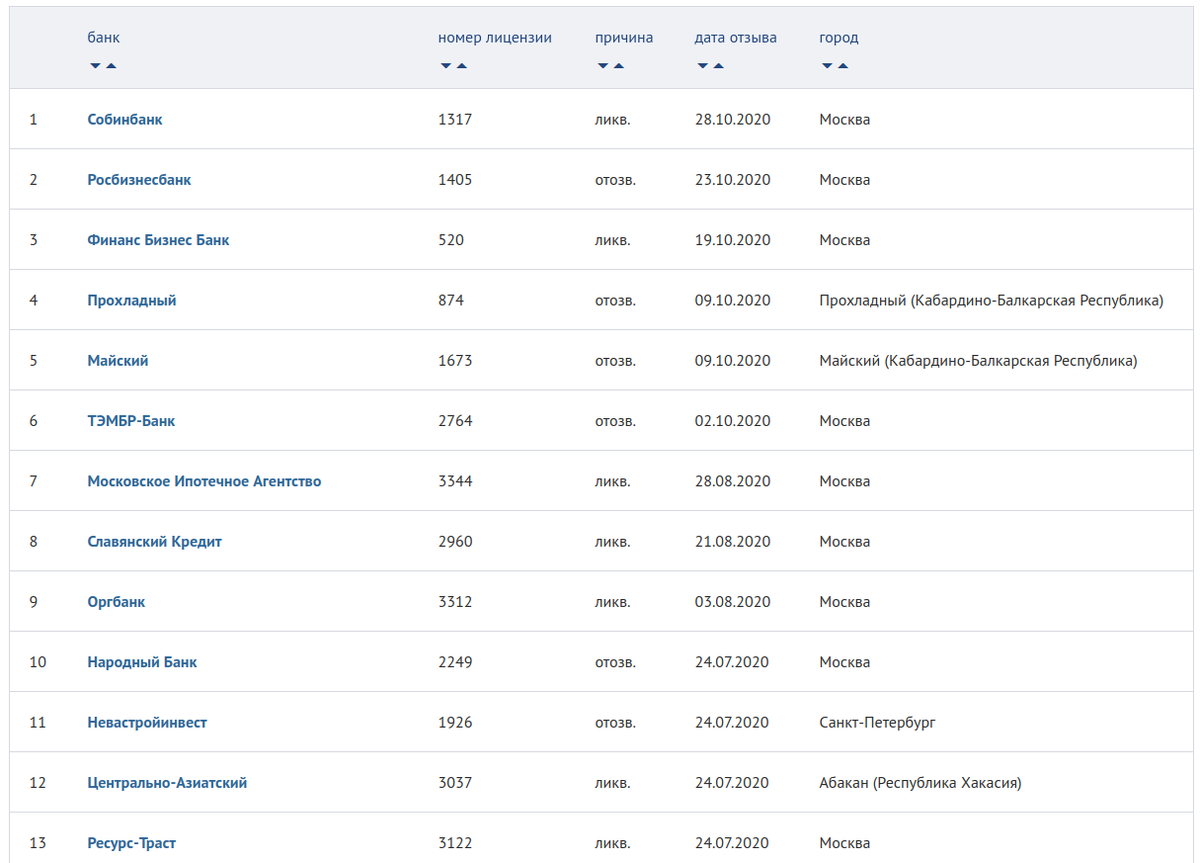Open Московское Ипотечное Агентство link
Screen dimensions: 1200x863
point(204,481)
